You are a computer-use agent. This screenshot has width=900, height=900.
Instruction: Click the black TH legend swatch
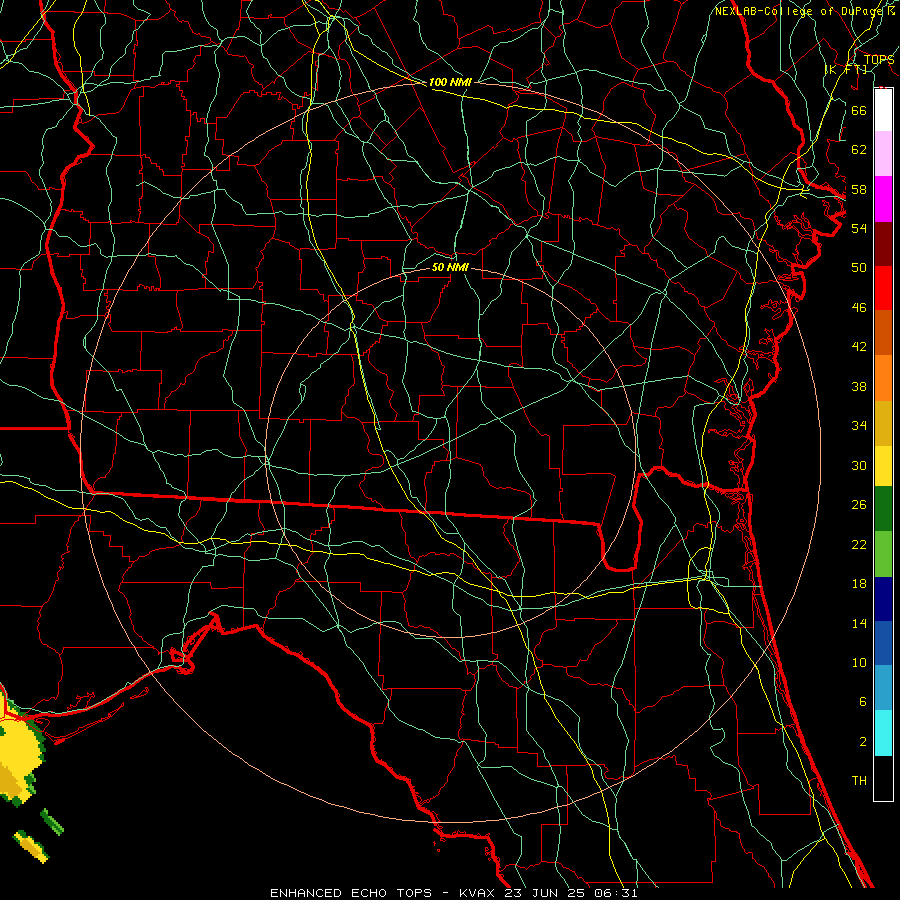883,778
